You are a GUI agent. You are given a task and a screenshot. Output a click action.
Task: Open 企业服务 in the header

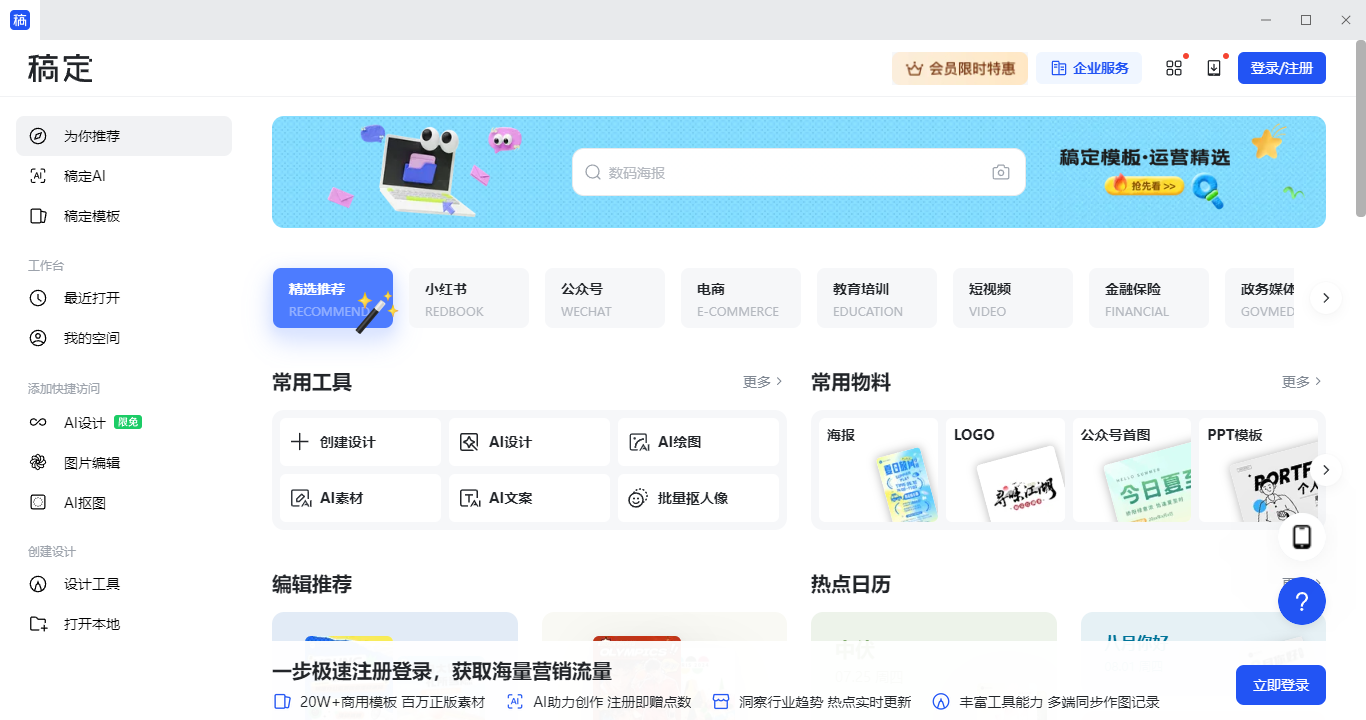coord(1088,67)
